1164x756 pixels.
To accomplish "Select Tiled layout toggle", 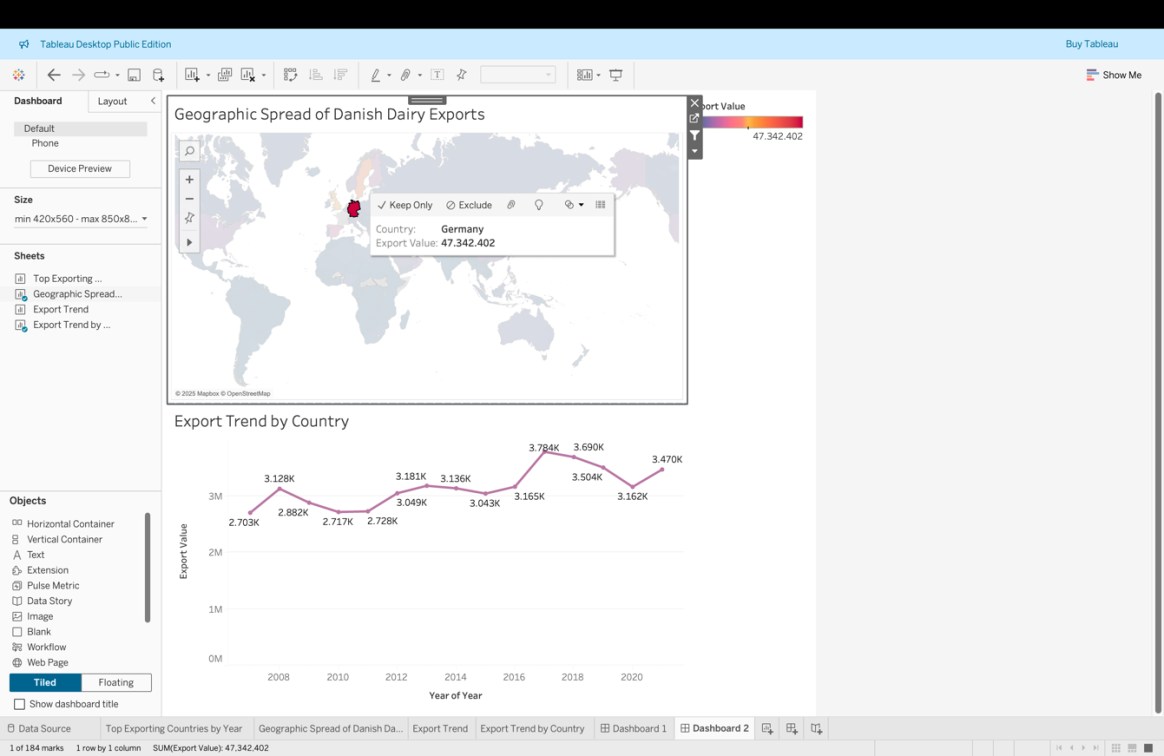I will (45, 682).
